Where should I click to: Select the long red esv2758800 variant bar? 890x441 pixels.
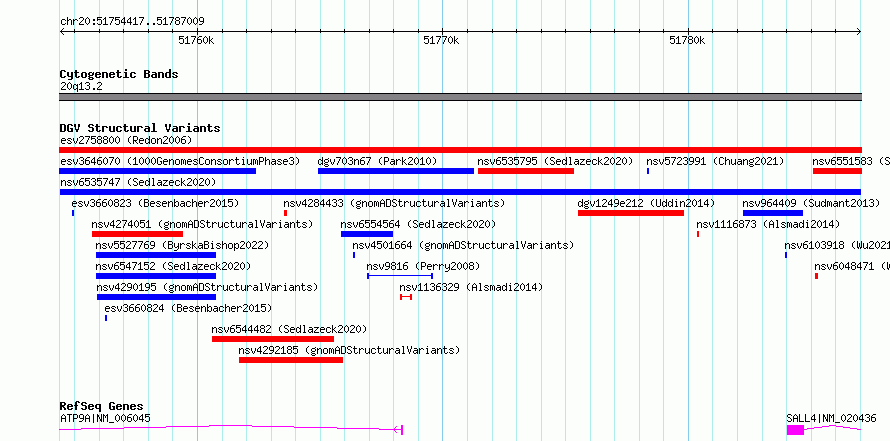[460, 150]
